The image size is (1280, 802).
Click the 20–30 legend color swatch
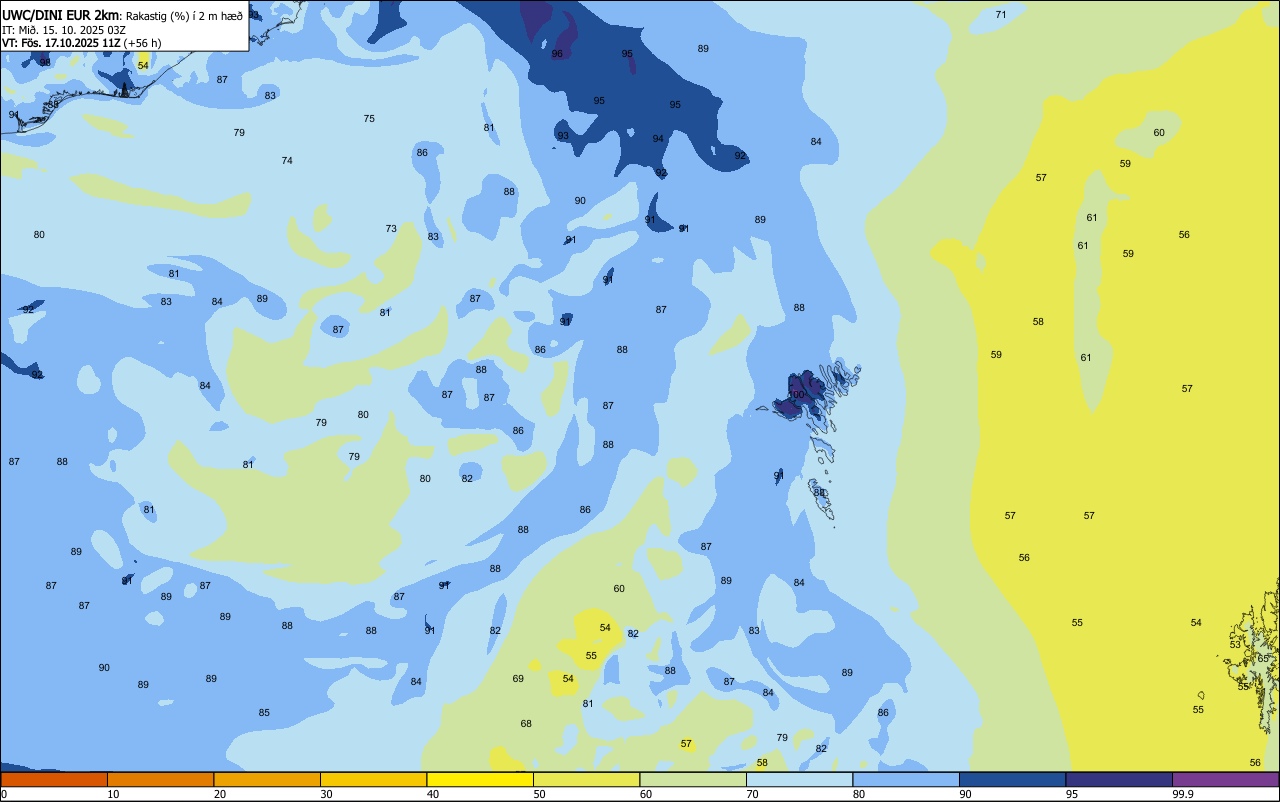267,780
